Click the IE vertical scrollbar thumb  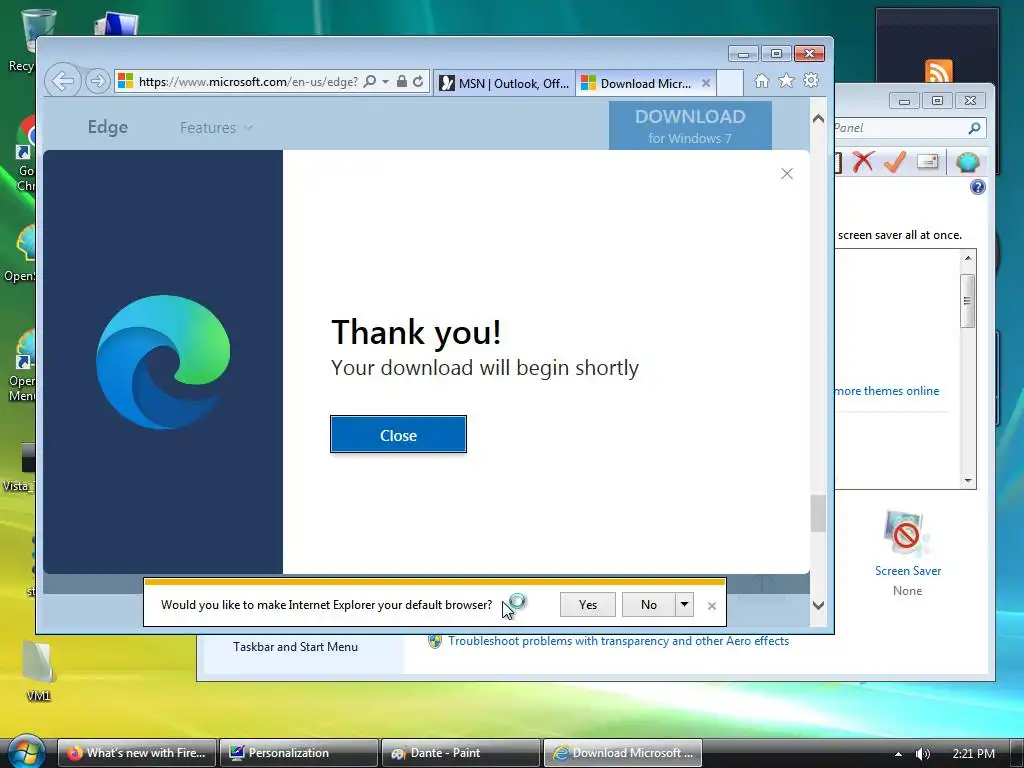click(x=818, y=513)
